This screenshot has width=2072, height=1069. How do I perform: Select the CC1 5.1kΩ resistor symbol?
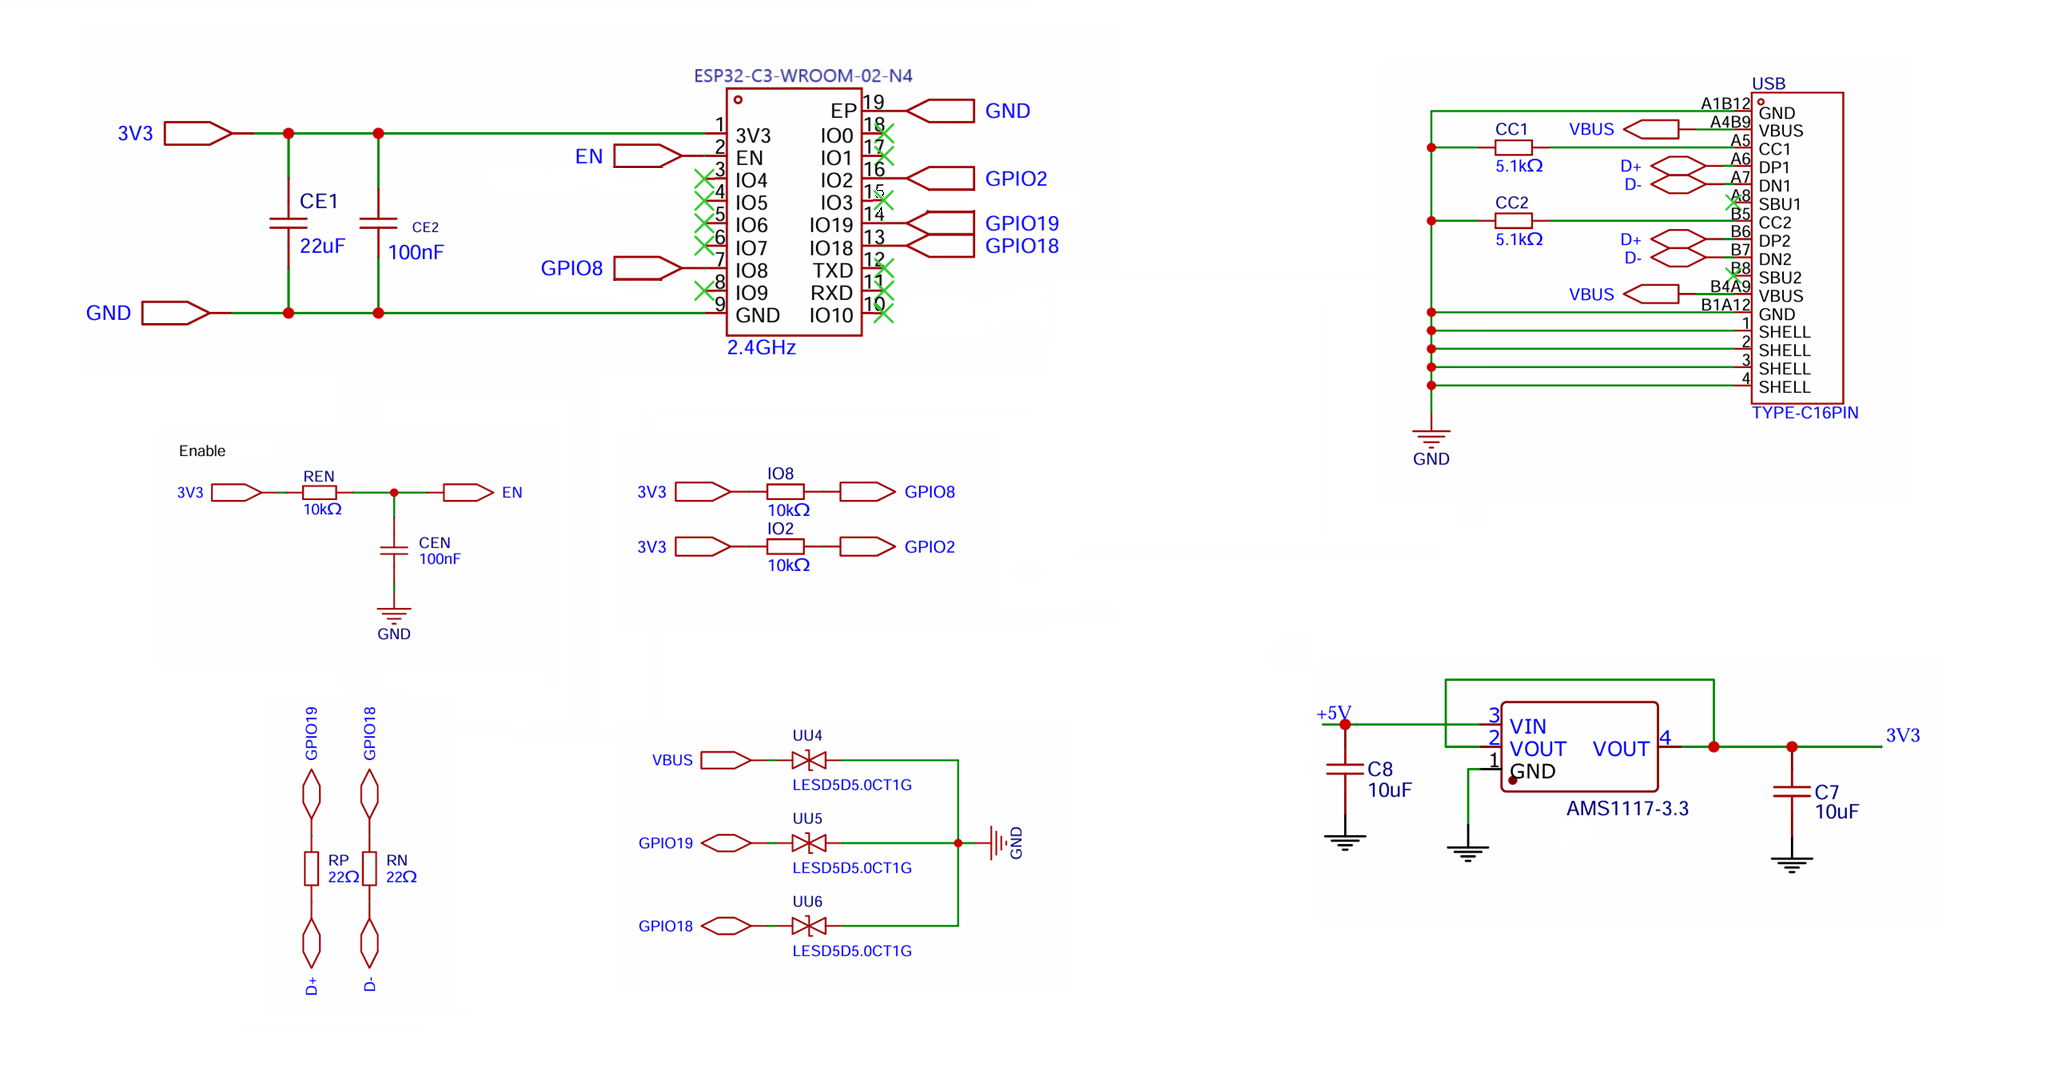coord(1513,147)
